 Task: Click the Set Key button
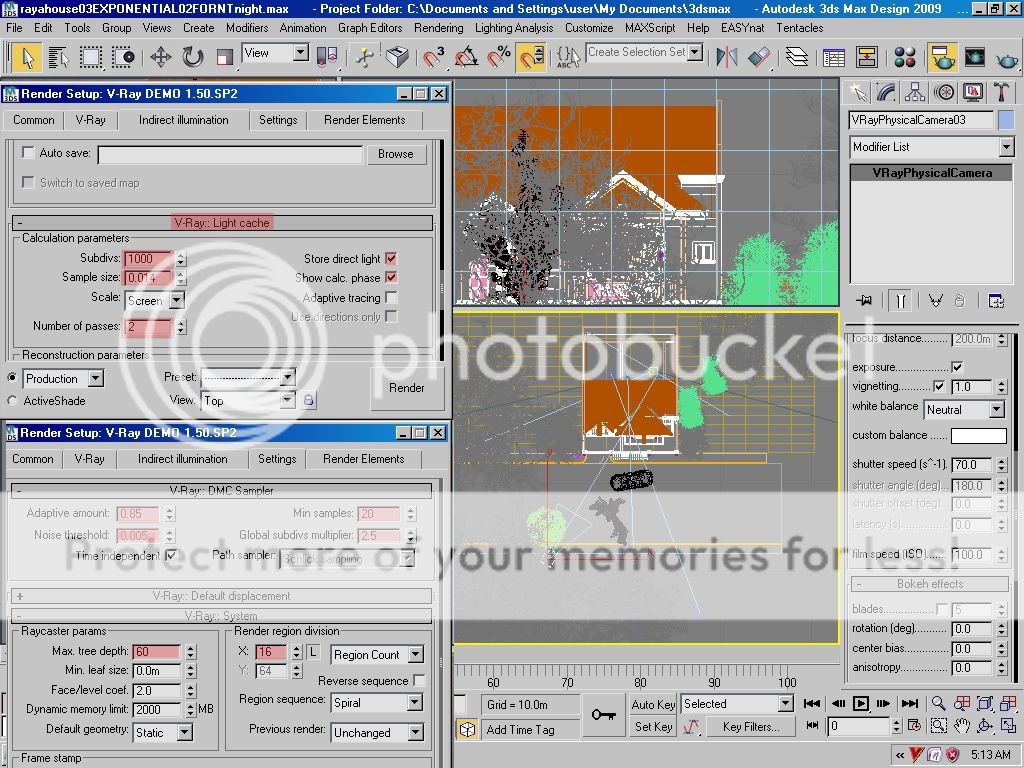(x=653, y=726)
